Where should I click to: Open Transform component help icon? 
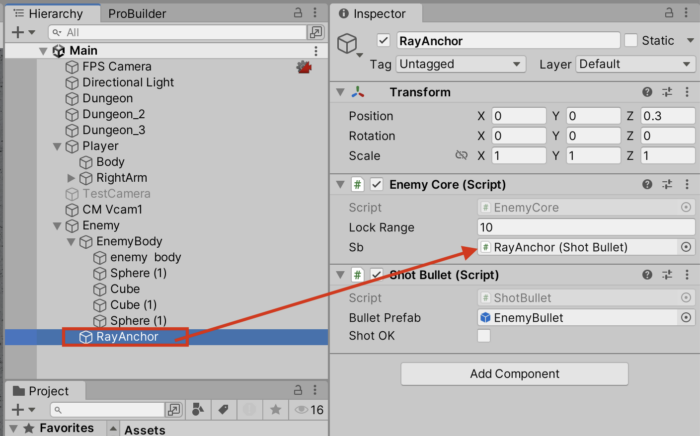pos(647,92)
